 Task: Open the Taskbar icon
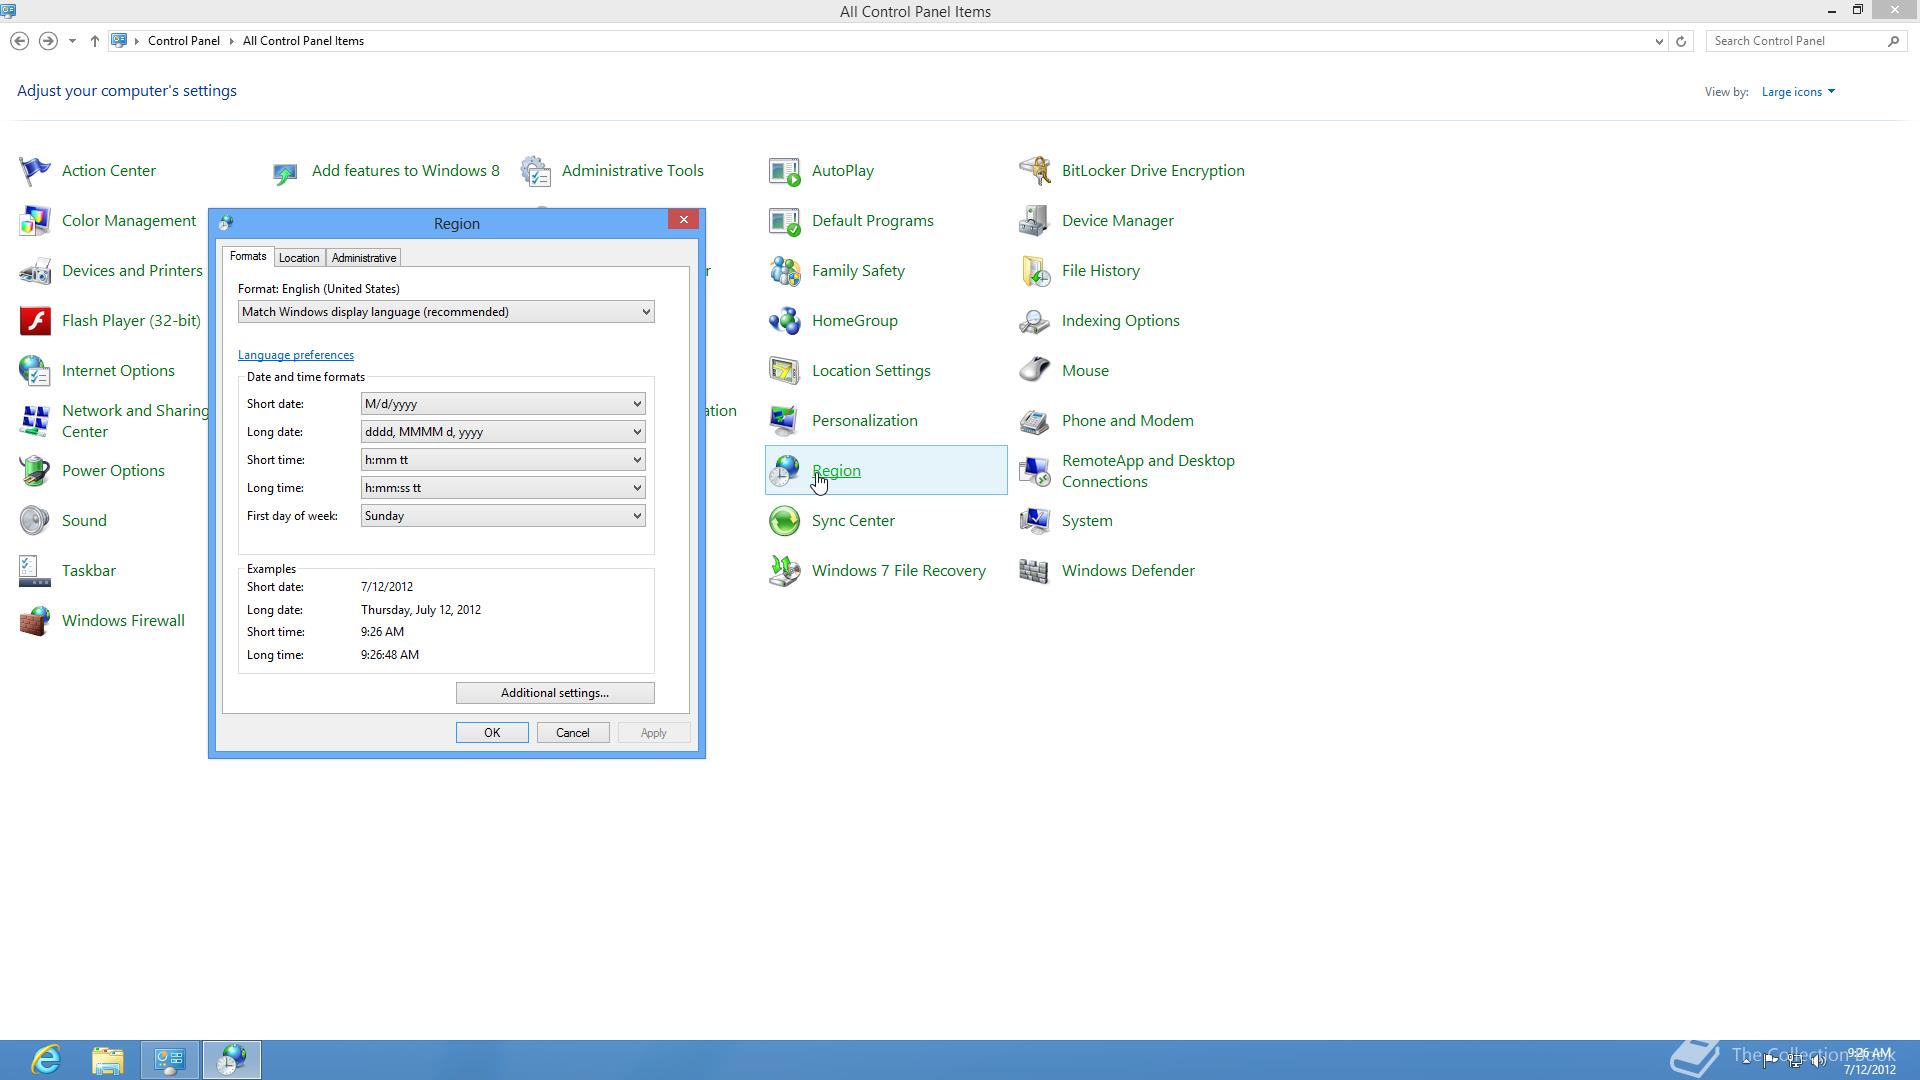[x=35, y=571]
